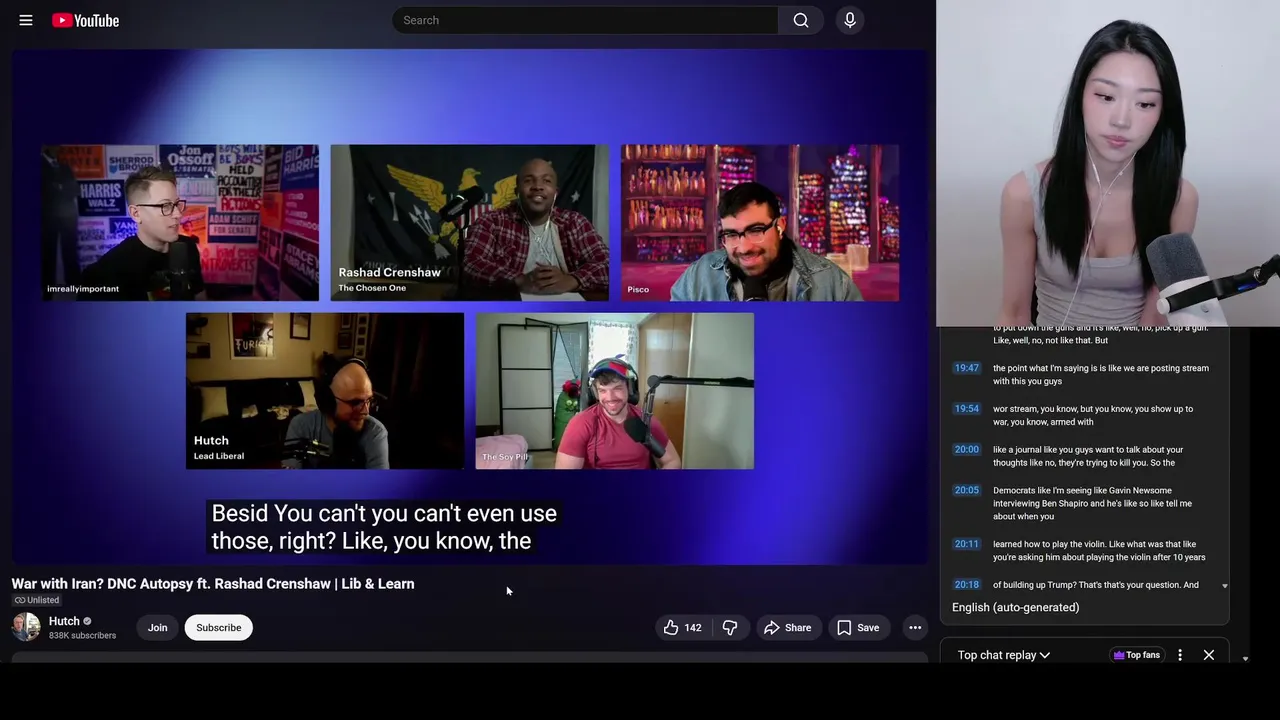1280x720 pixels.
Task: Open Top fans chip in chat
Action: pyautogui.click(x=1135, y=655)
